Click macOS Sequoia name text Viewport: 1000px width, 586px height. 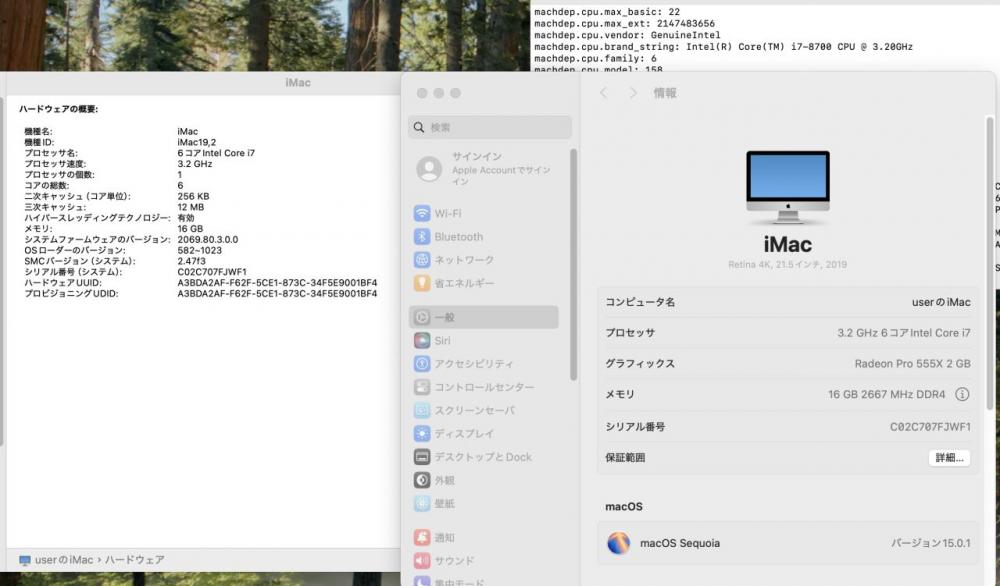[x=680, y=543]
